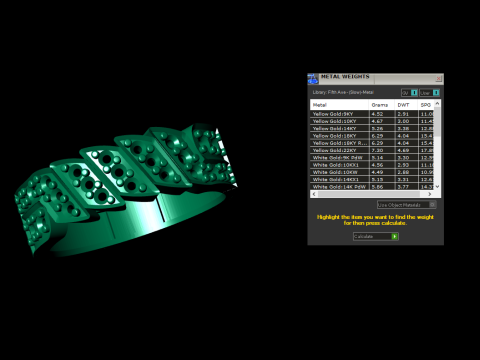Select the Yellow Gold:22KY row

pos(372,150)
